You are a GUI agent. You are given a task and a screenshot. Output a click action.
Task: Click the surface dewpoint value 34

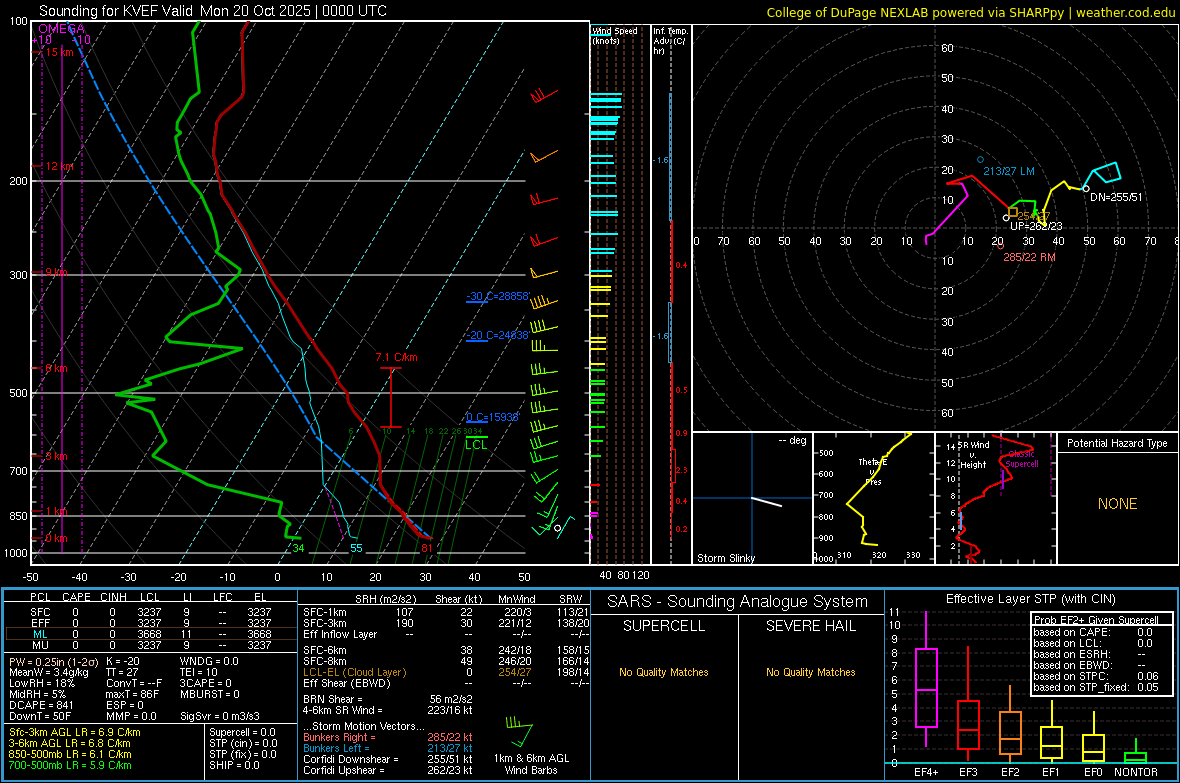298,548
